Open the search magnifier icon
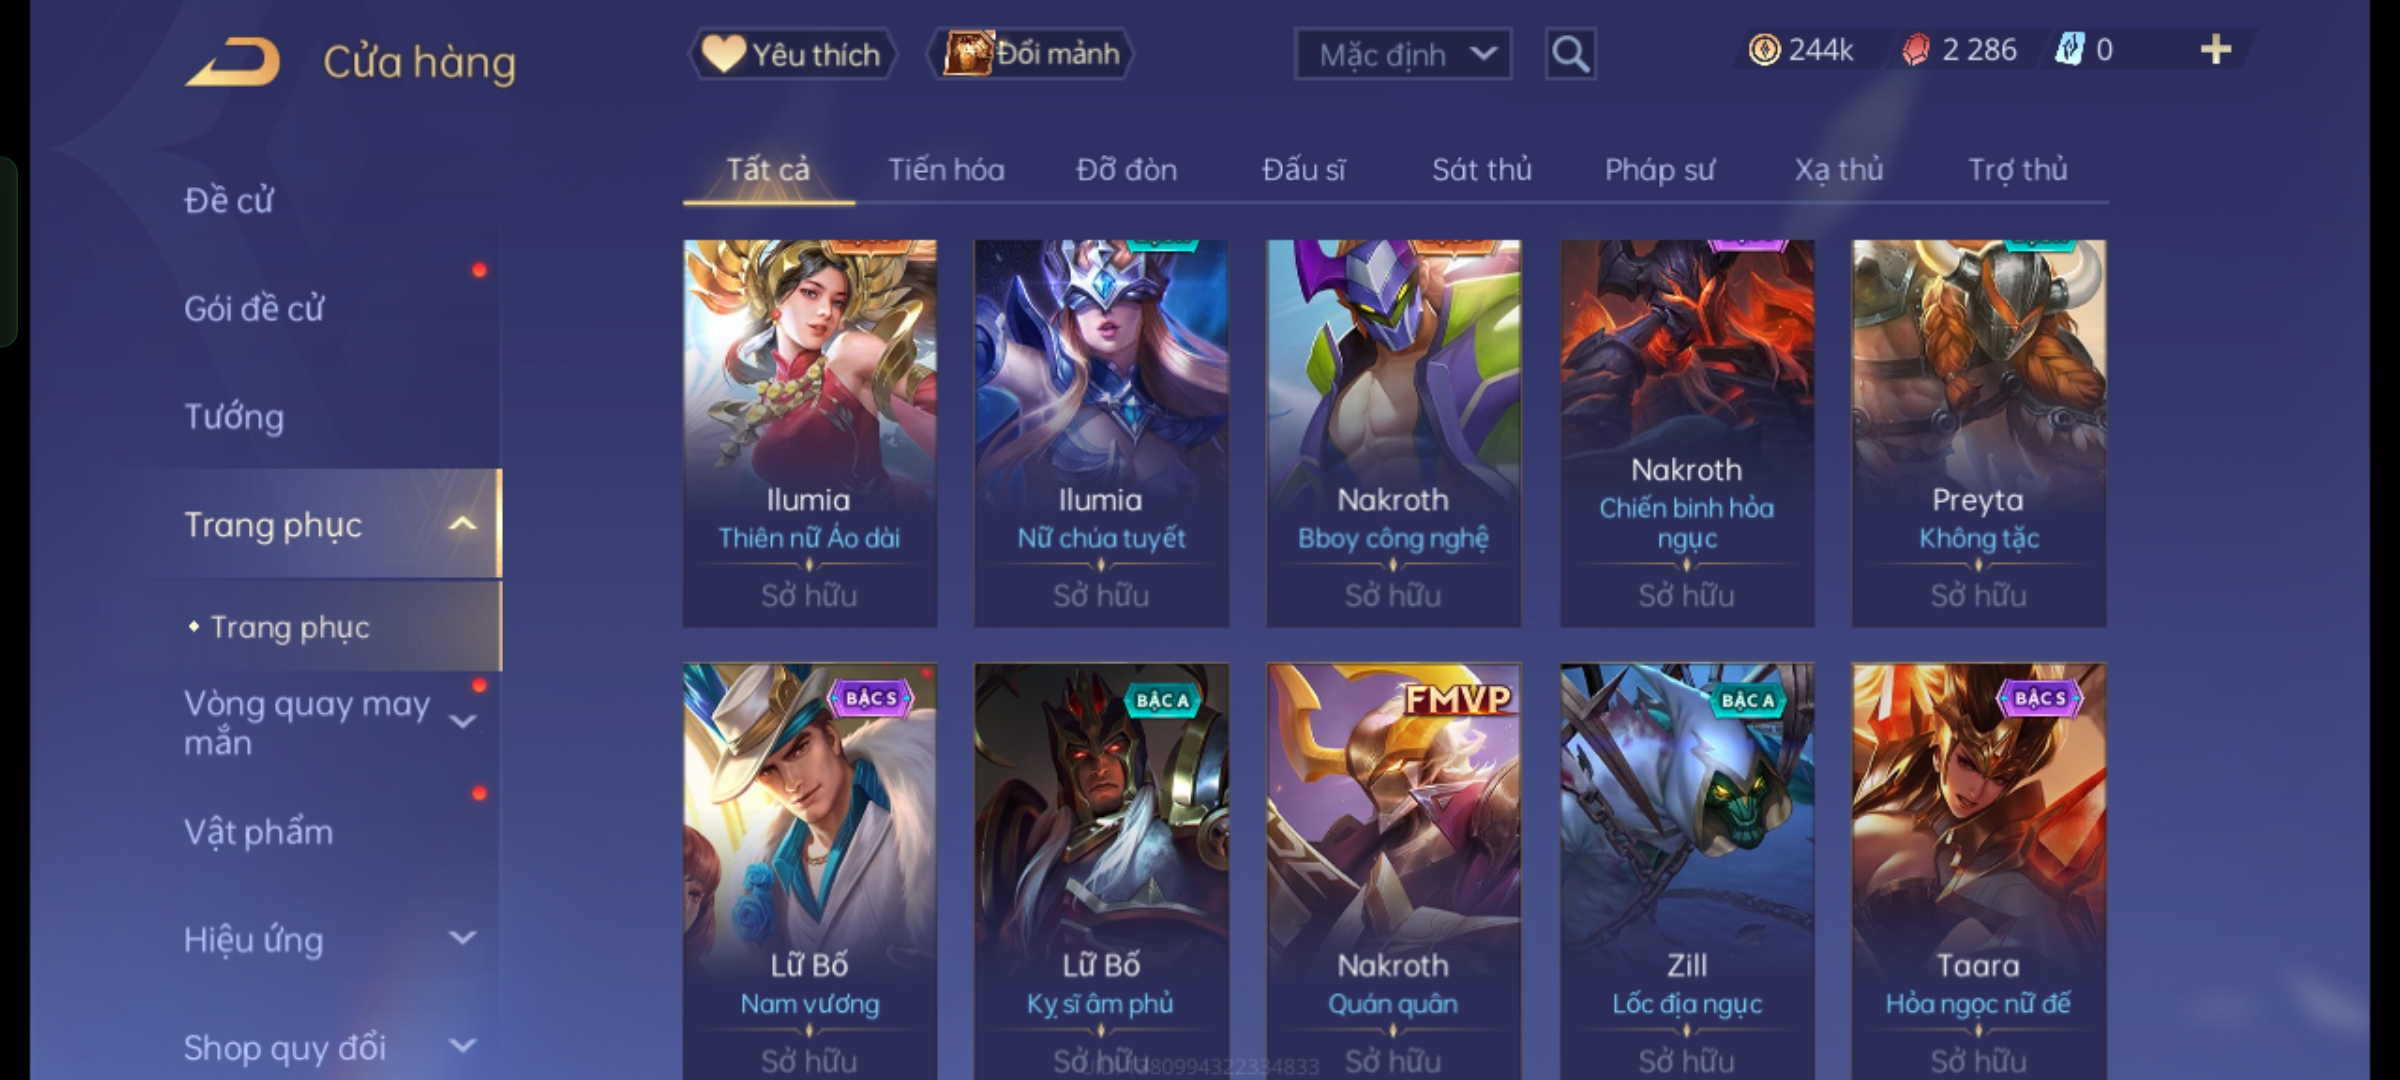This screenshot has height=1080, width=2400. tap(1570, 54)
